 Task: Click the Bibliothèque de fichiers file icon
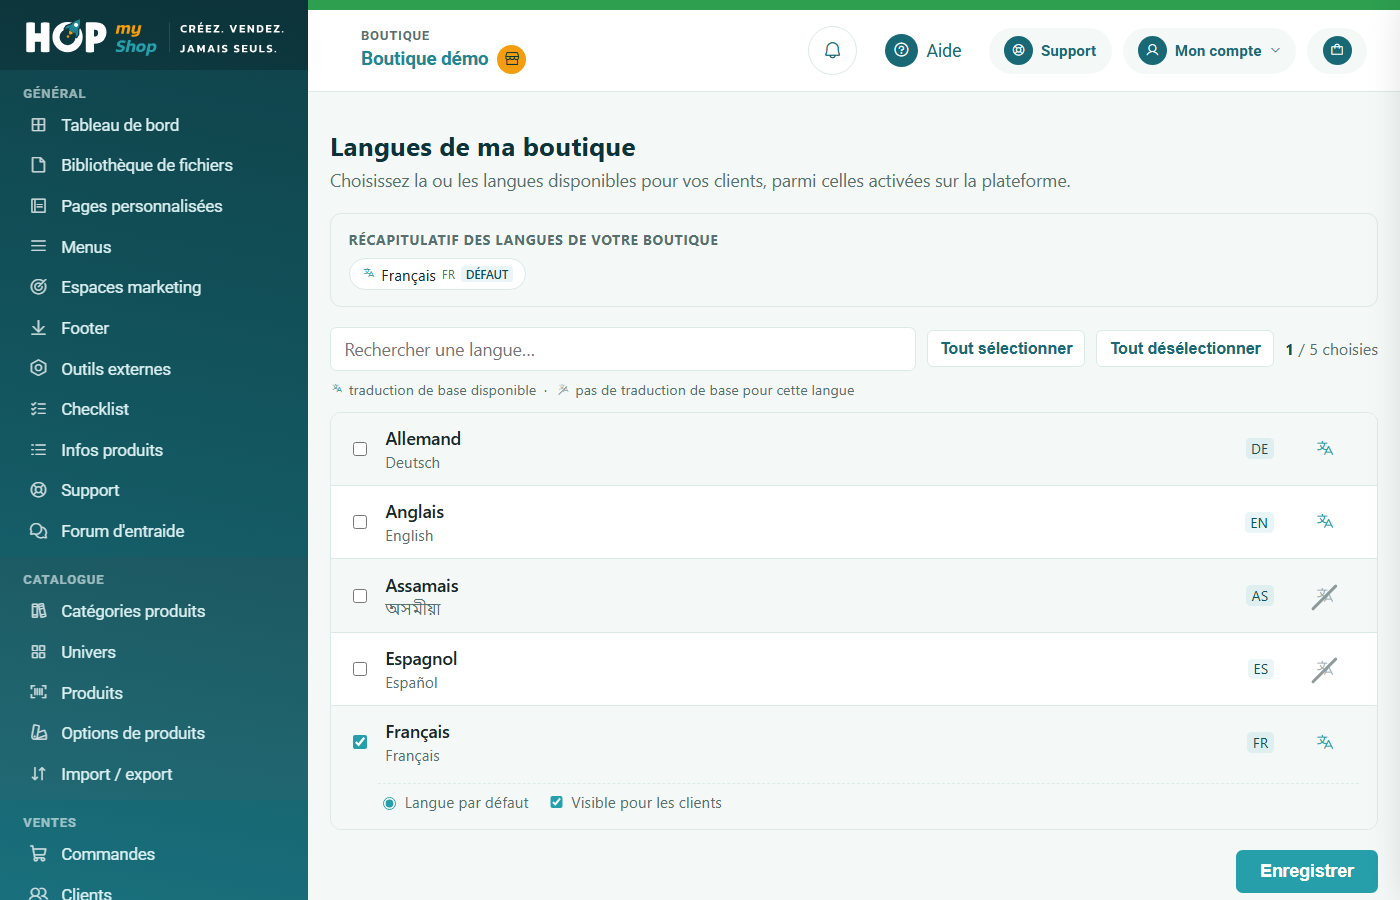coord(39,165)
